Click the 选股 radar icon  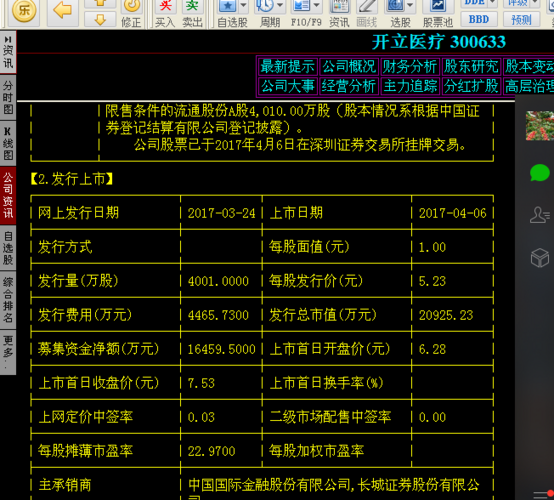[x=395, y=6]
